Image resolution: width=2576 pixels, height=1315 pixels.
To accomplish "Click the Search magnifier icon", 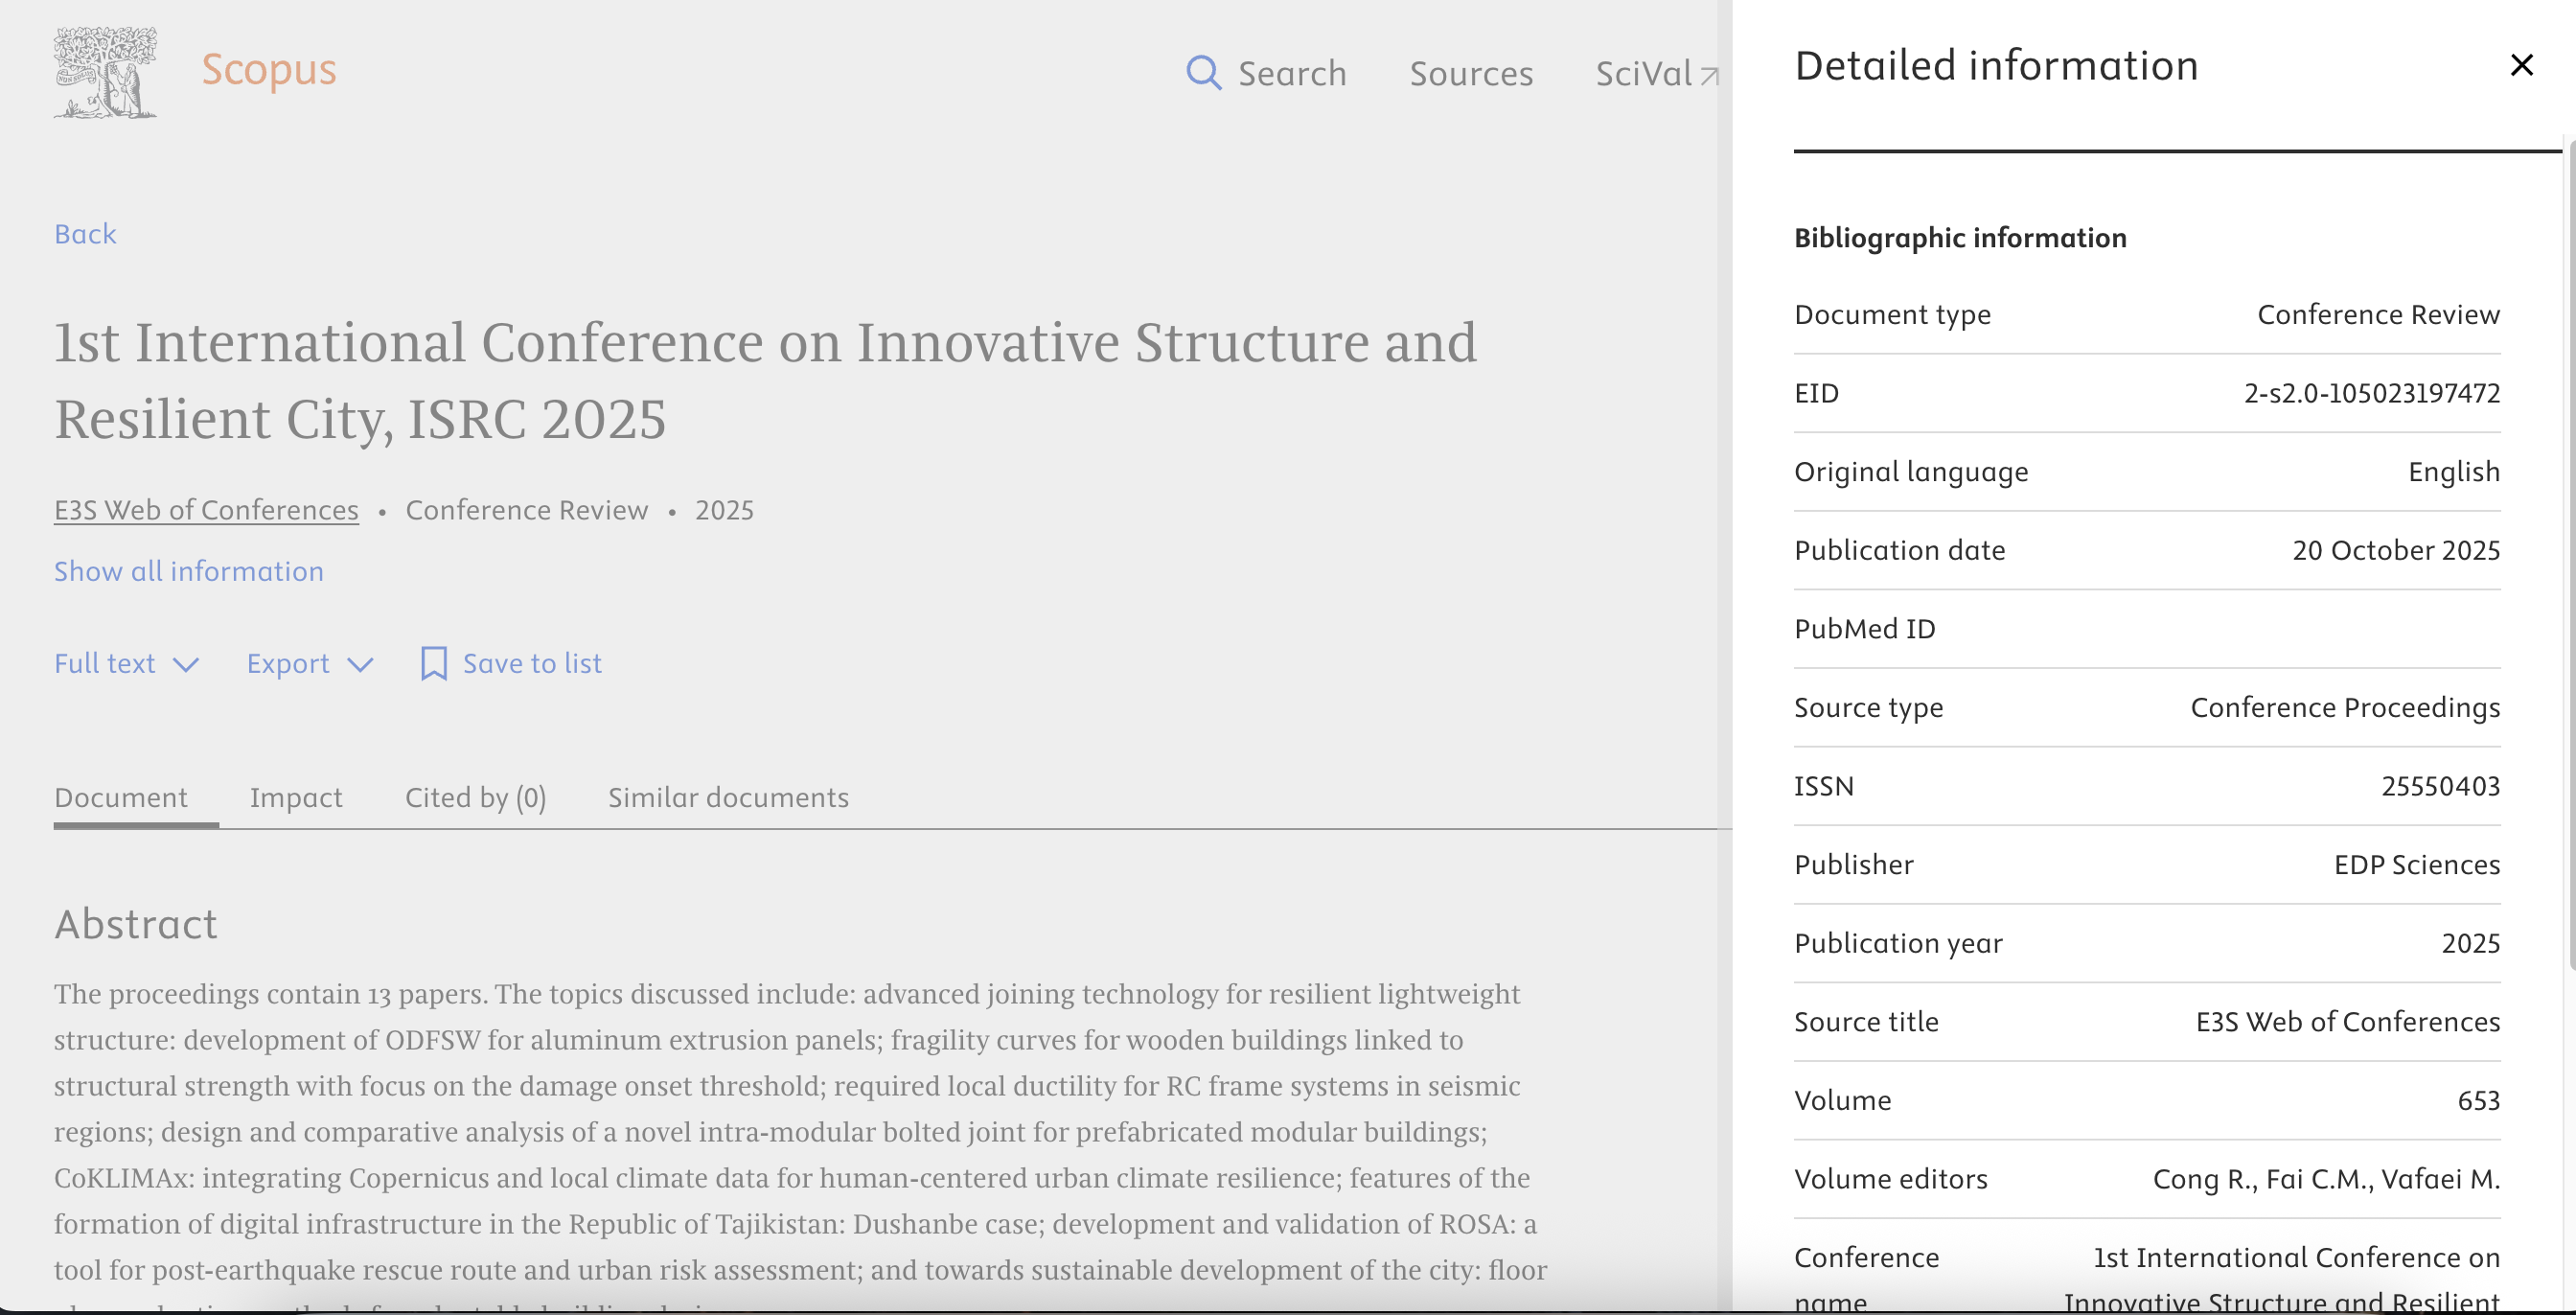I will click(1203, 73).
